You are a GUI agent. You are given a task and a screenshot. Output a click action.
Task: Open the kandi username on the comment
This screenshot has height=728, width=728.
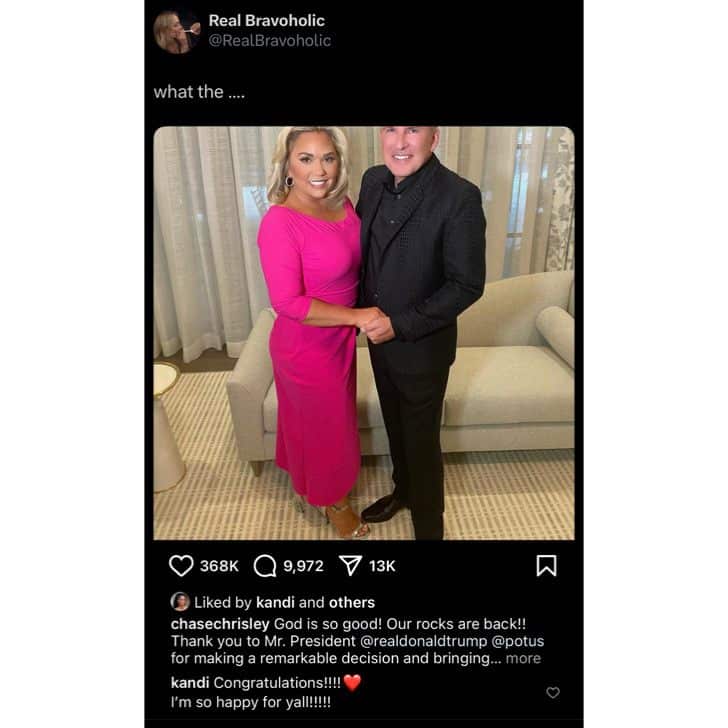coord(190,683)
